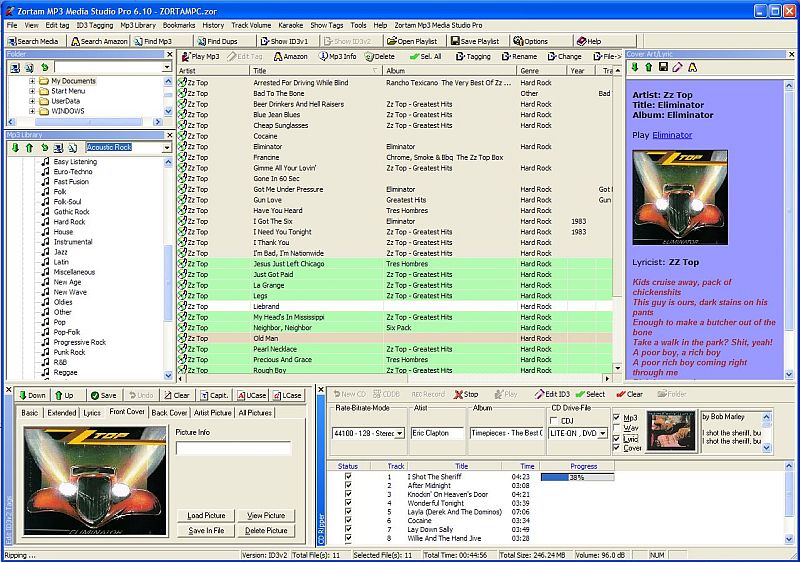
Task: Click the green Save icon in tag editor
Action: tap(103, 395)
